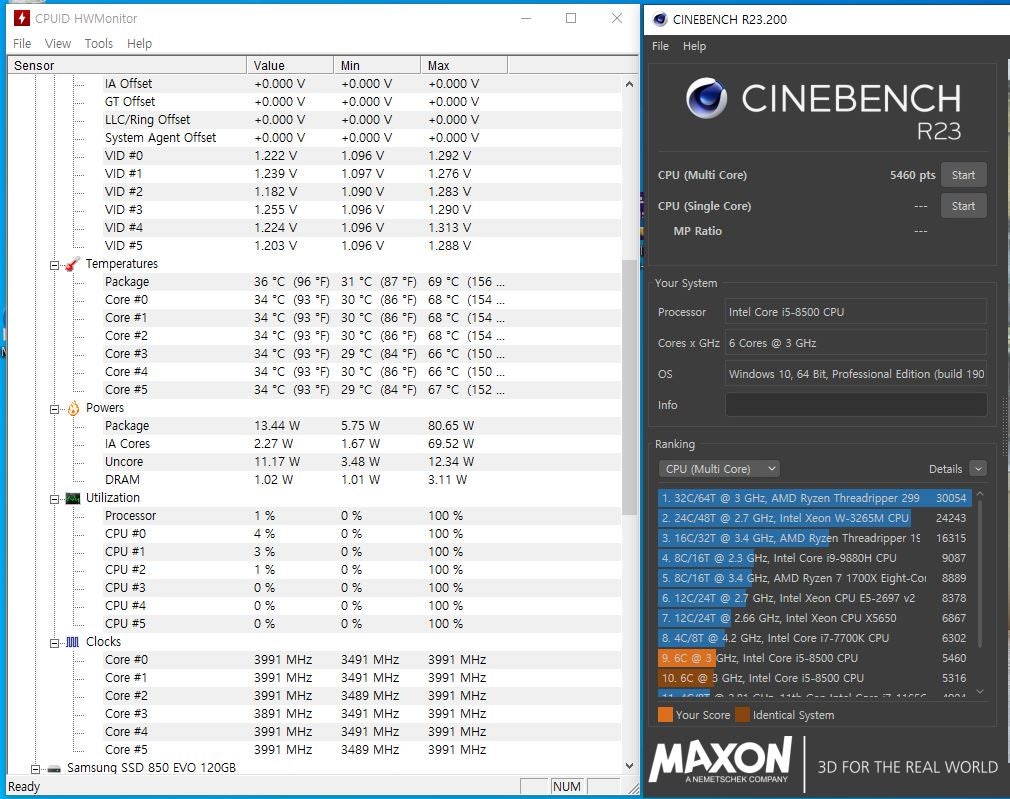The image size is (1010, 799).
Task: Click the HWMonitor scrollbar up arrow
Action: (x=629, y=84)
